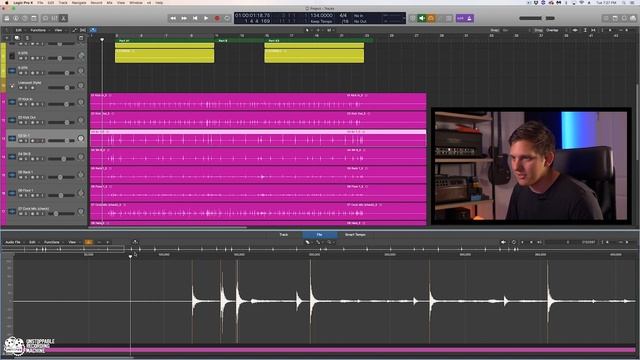Toggle the Flex show/hide button

(x=83, y=30)
